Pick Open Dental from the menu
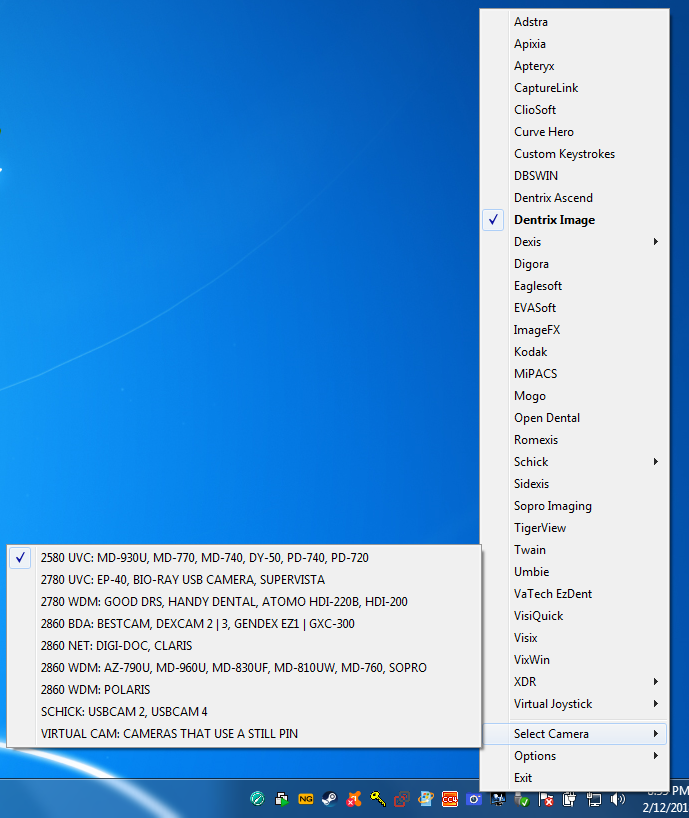 point(574,418)
